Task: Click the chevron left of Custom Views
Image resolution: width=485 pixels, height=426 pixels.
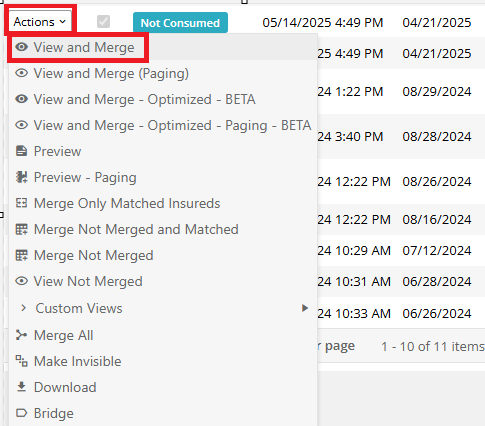Action: 23,308
